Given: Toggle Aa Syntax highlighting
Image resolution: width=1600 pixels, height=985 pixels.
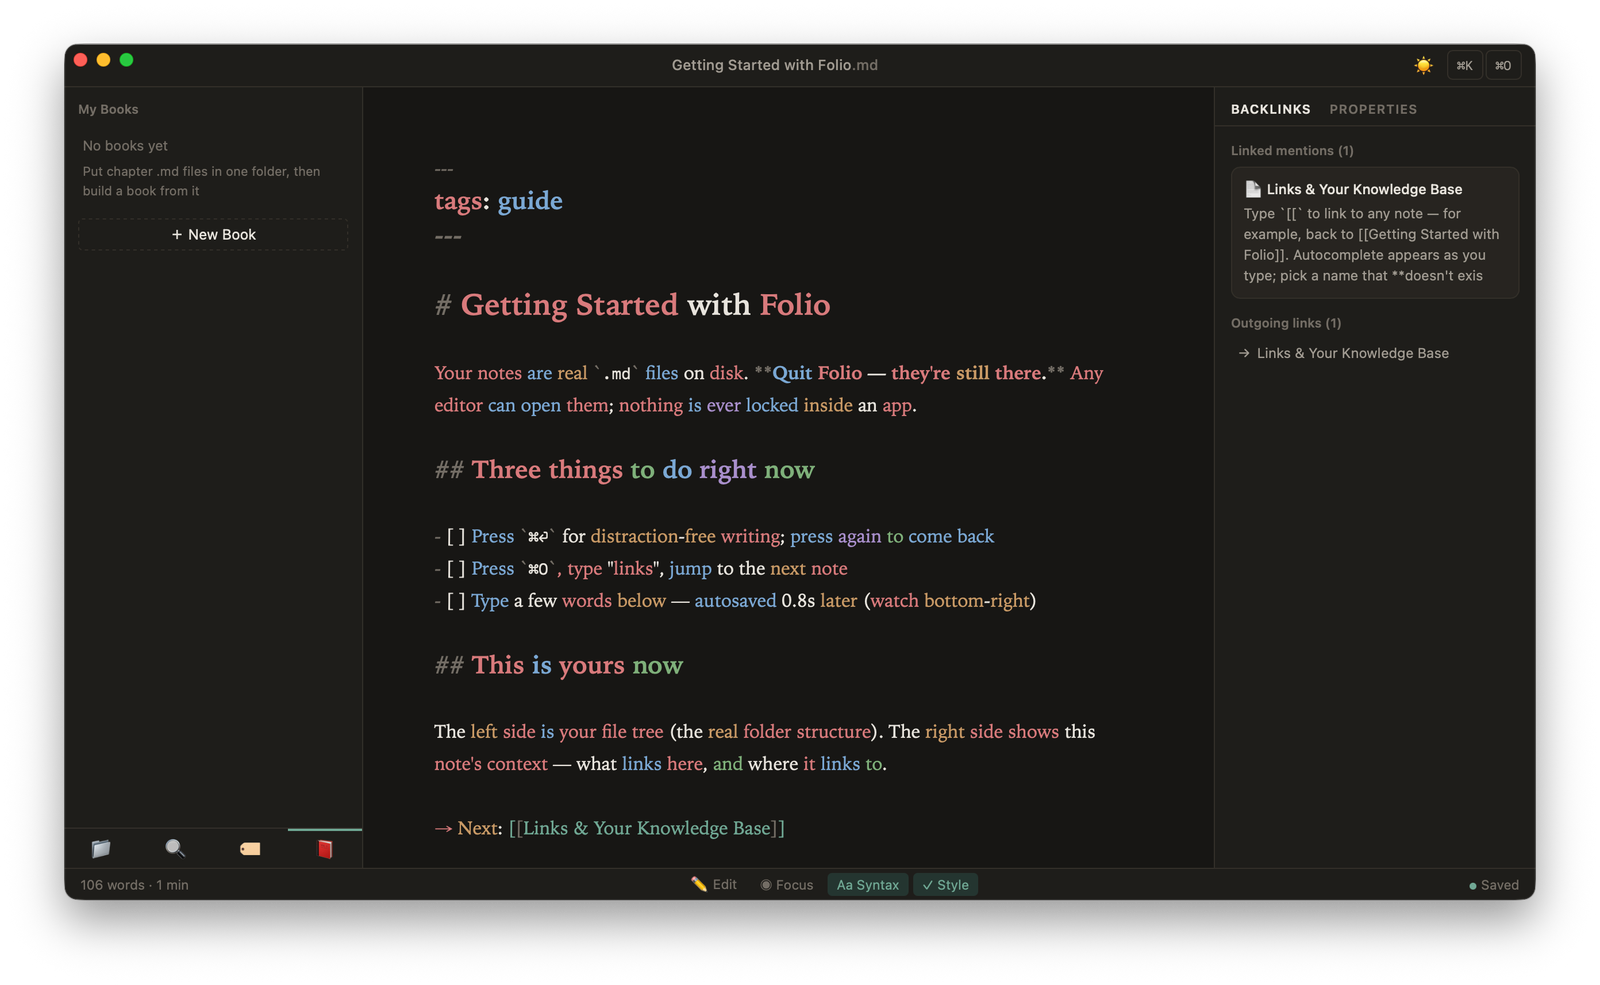Looking at the screenshot, I should [867, 885].
